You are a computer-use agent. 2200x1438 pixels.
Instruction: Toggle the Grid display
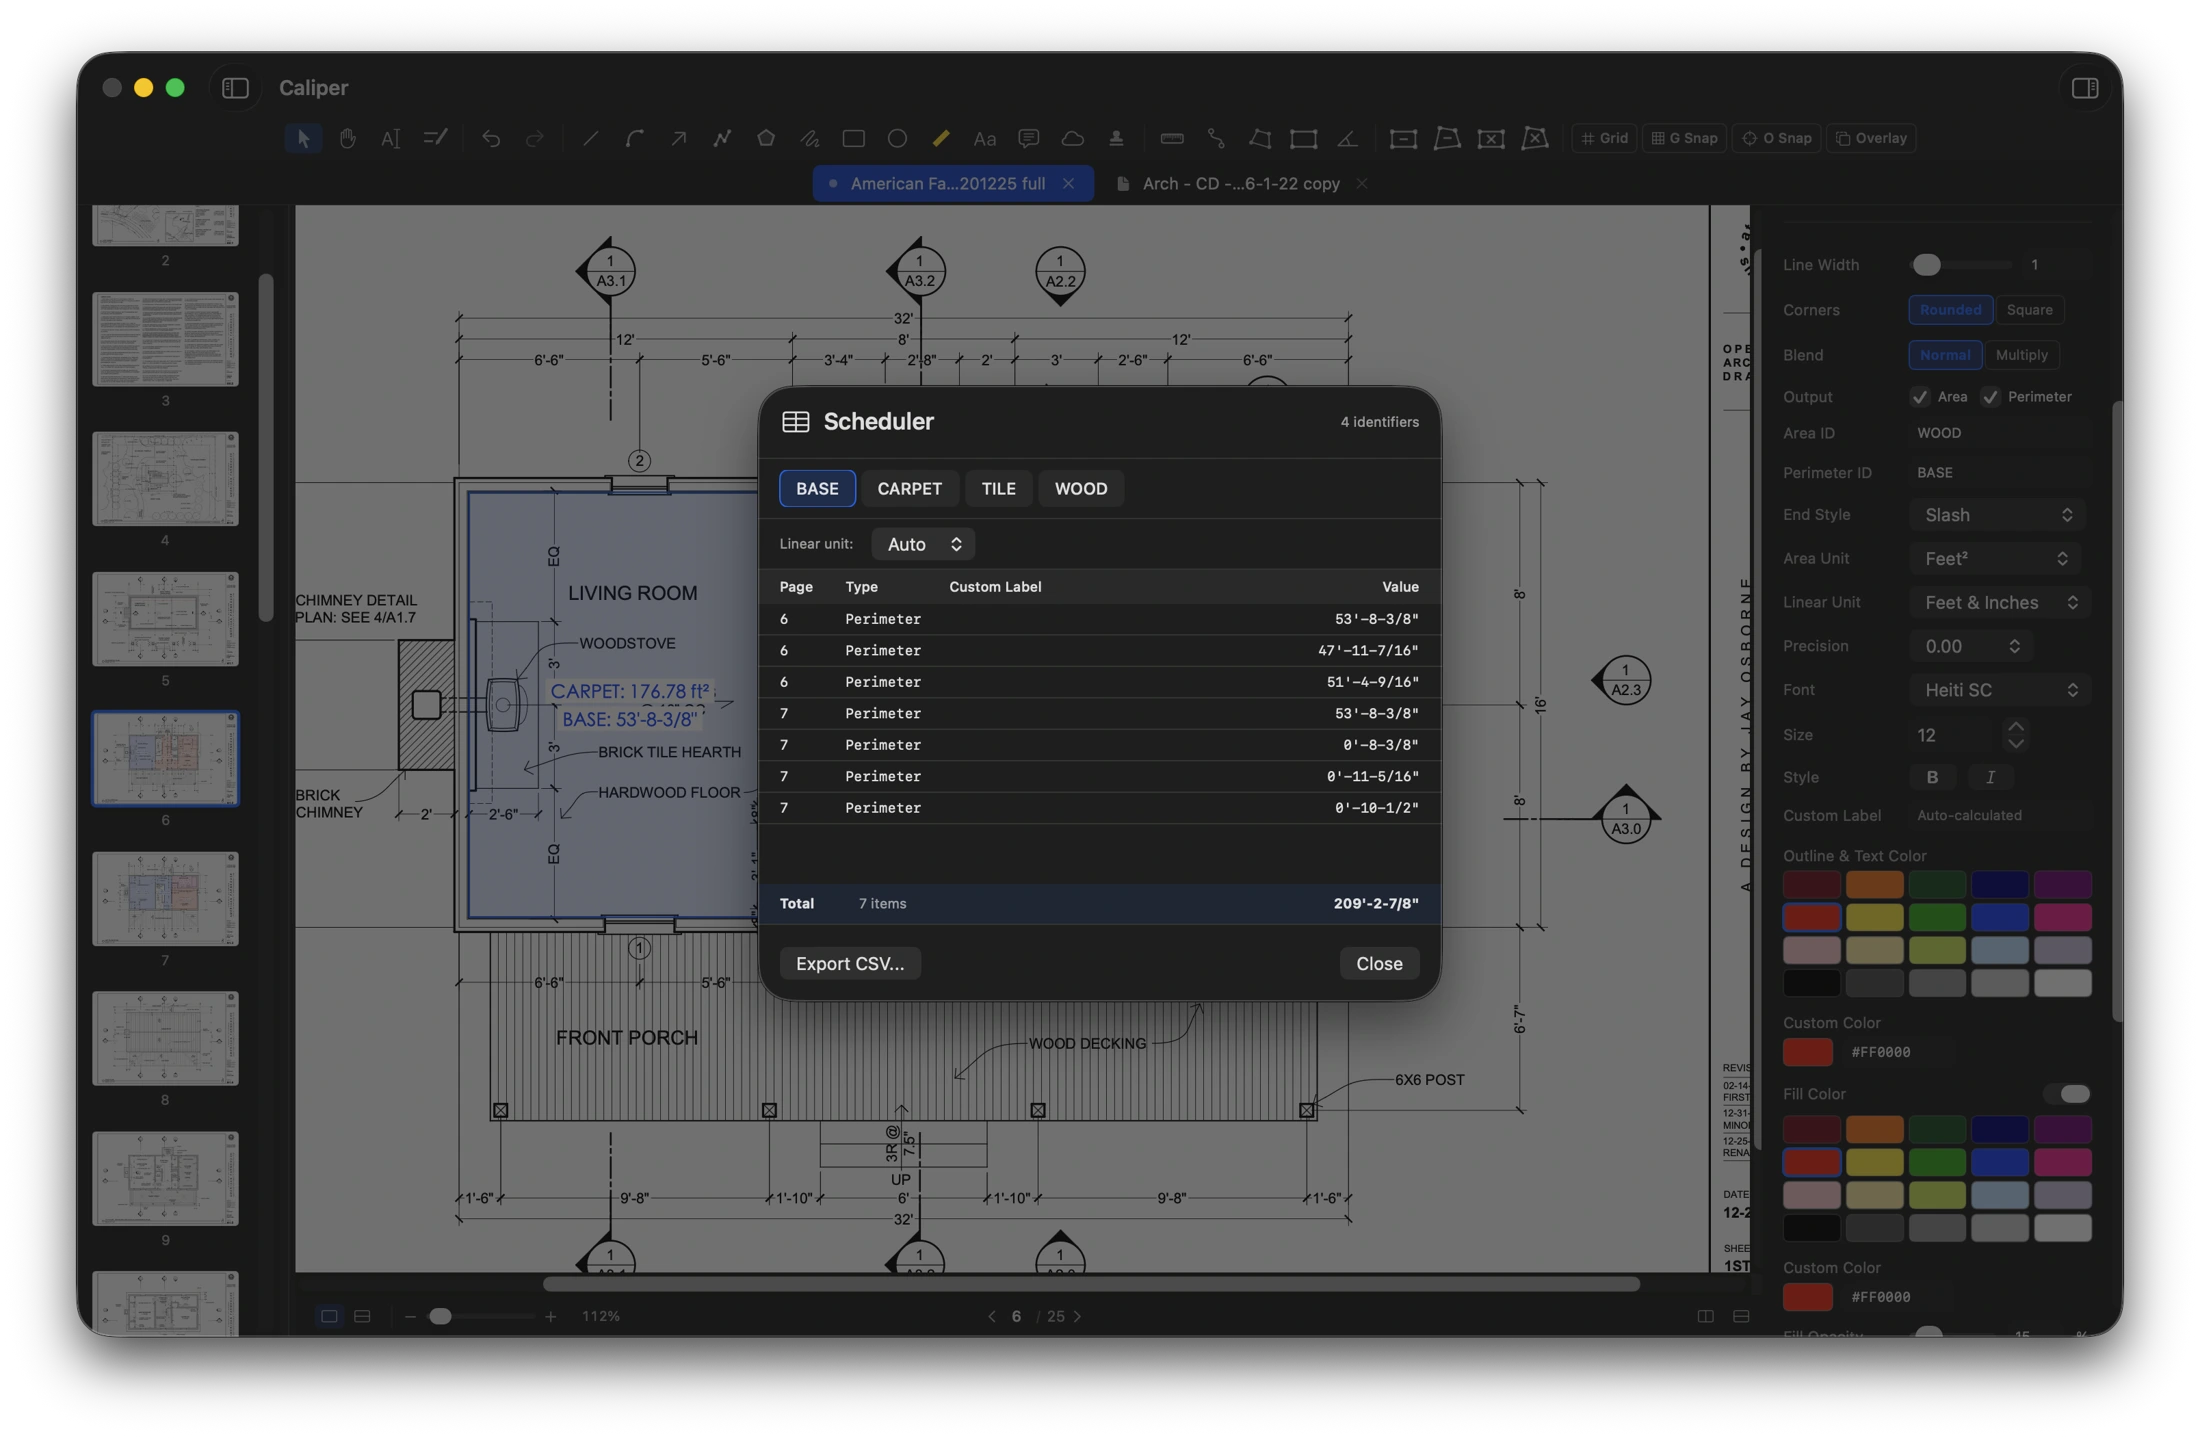click(1604, 138)
